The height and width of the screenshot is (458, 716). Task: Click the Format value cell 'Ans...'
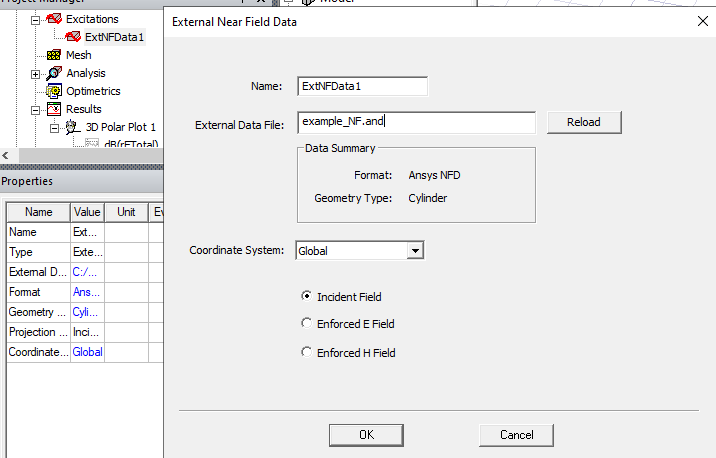point(87,292)
